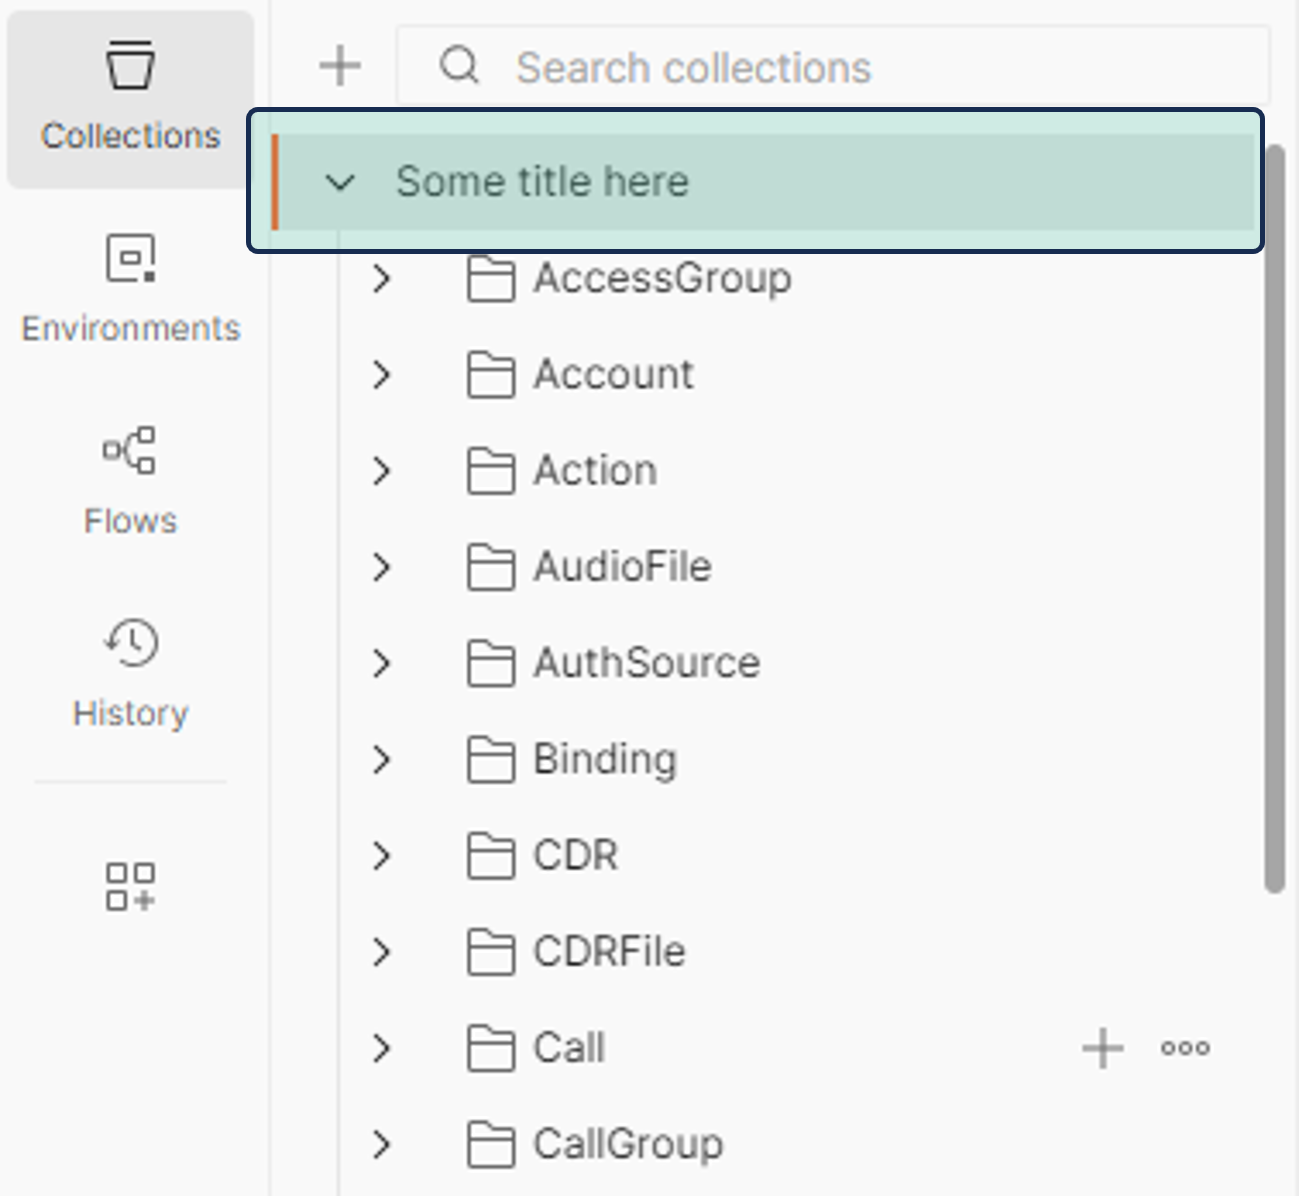Select the Action folder
The height and width of the screenshot is (1196, 1299).
tap(594, 471)
